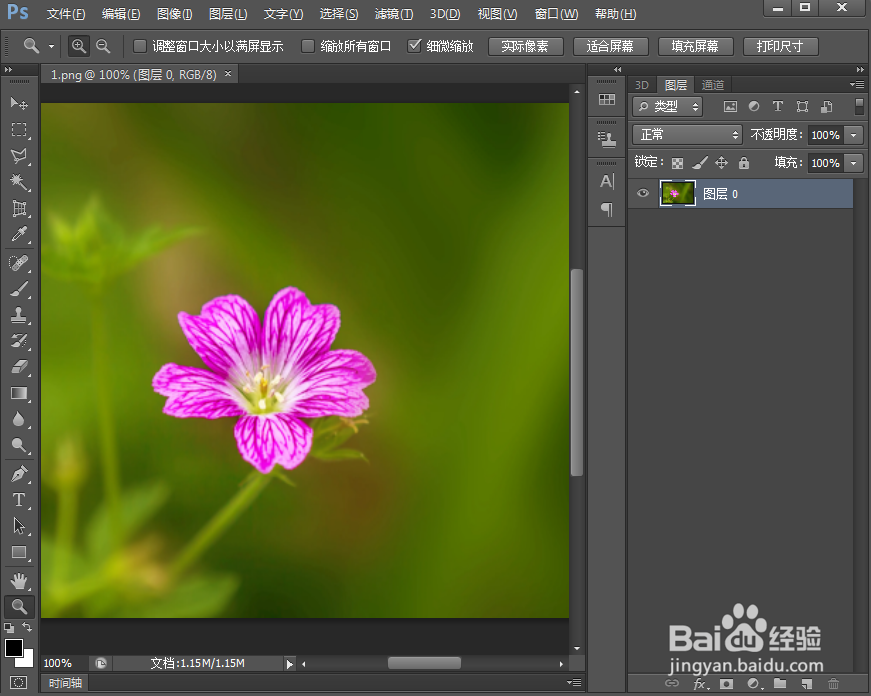The width and height of the screenshot is (871, 696).
Task: Swap foreground and background colors
Action: 27,627
